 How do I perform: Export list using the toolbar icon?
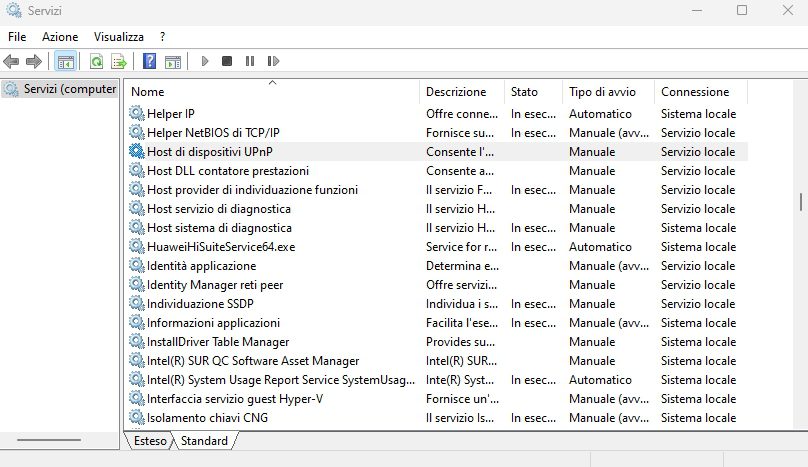119,61
